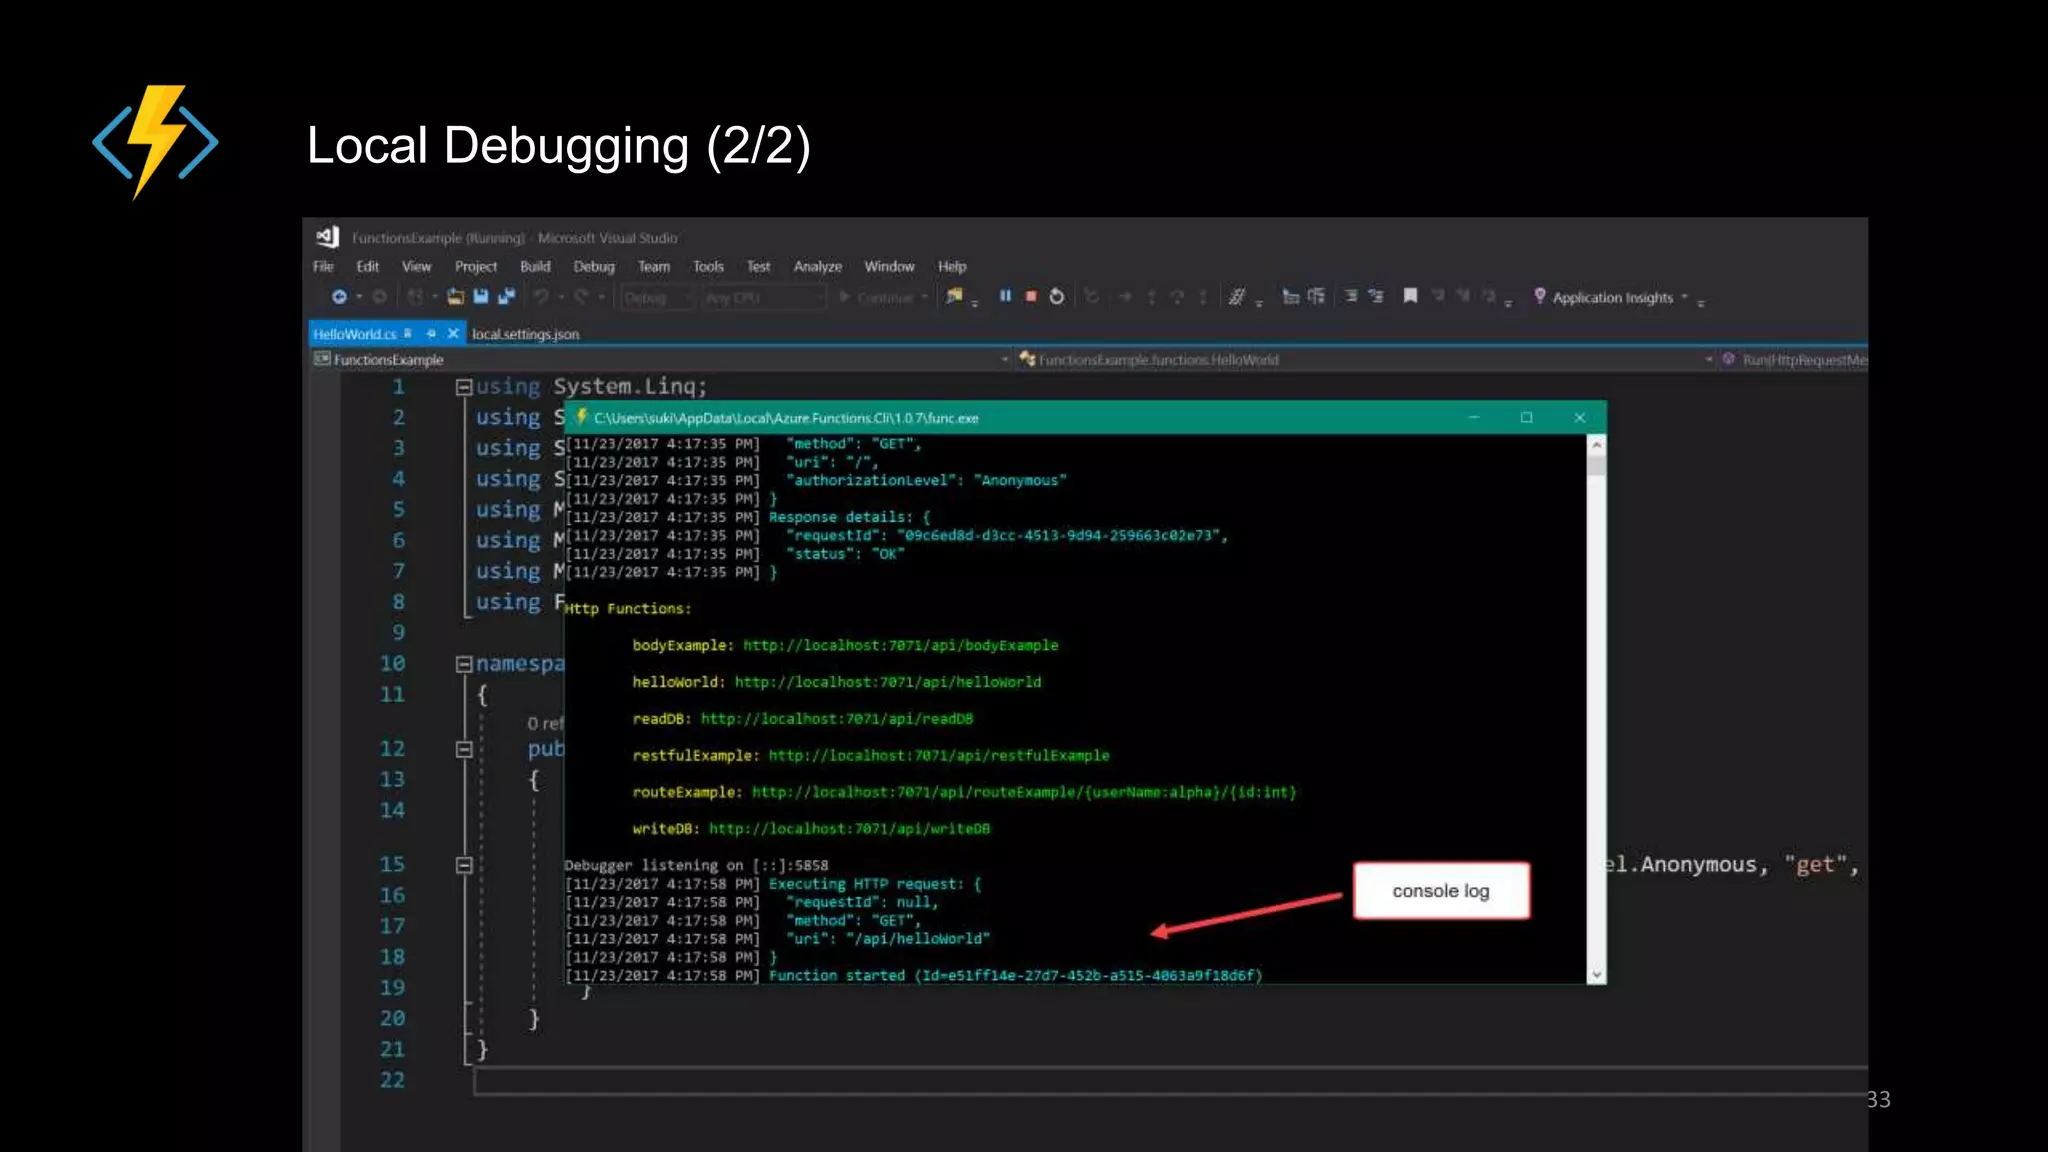Click the Redo arrow icon
The image size is (2048, 1152).
click(582, 297)
